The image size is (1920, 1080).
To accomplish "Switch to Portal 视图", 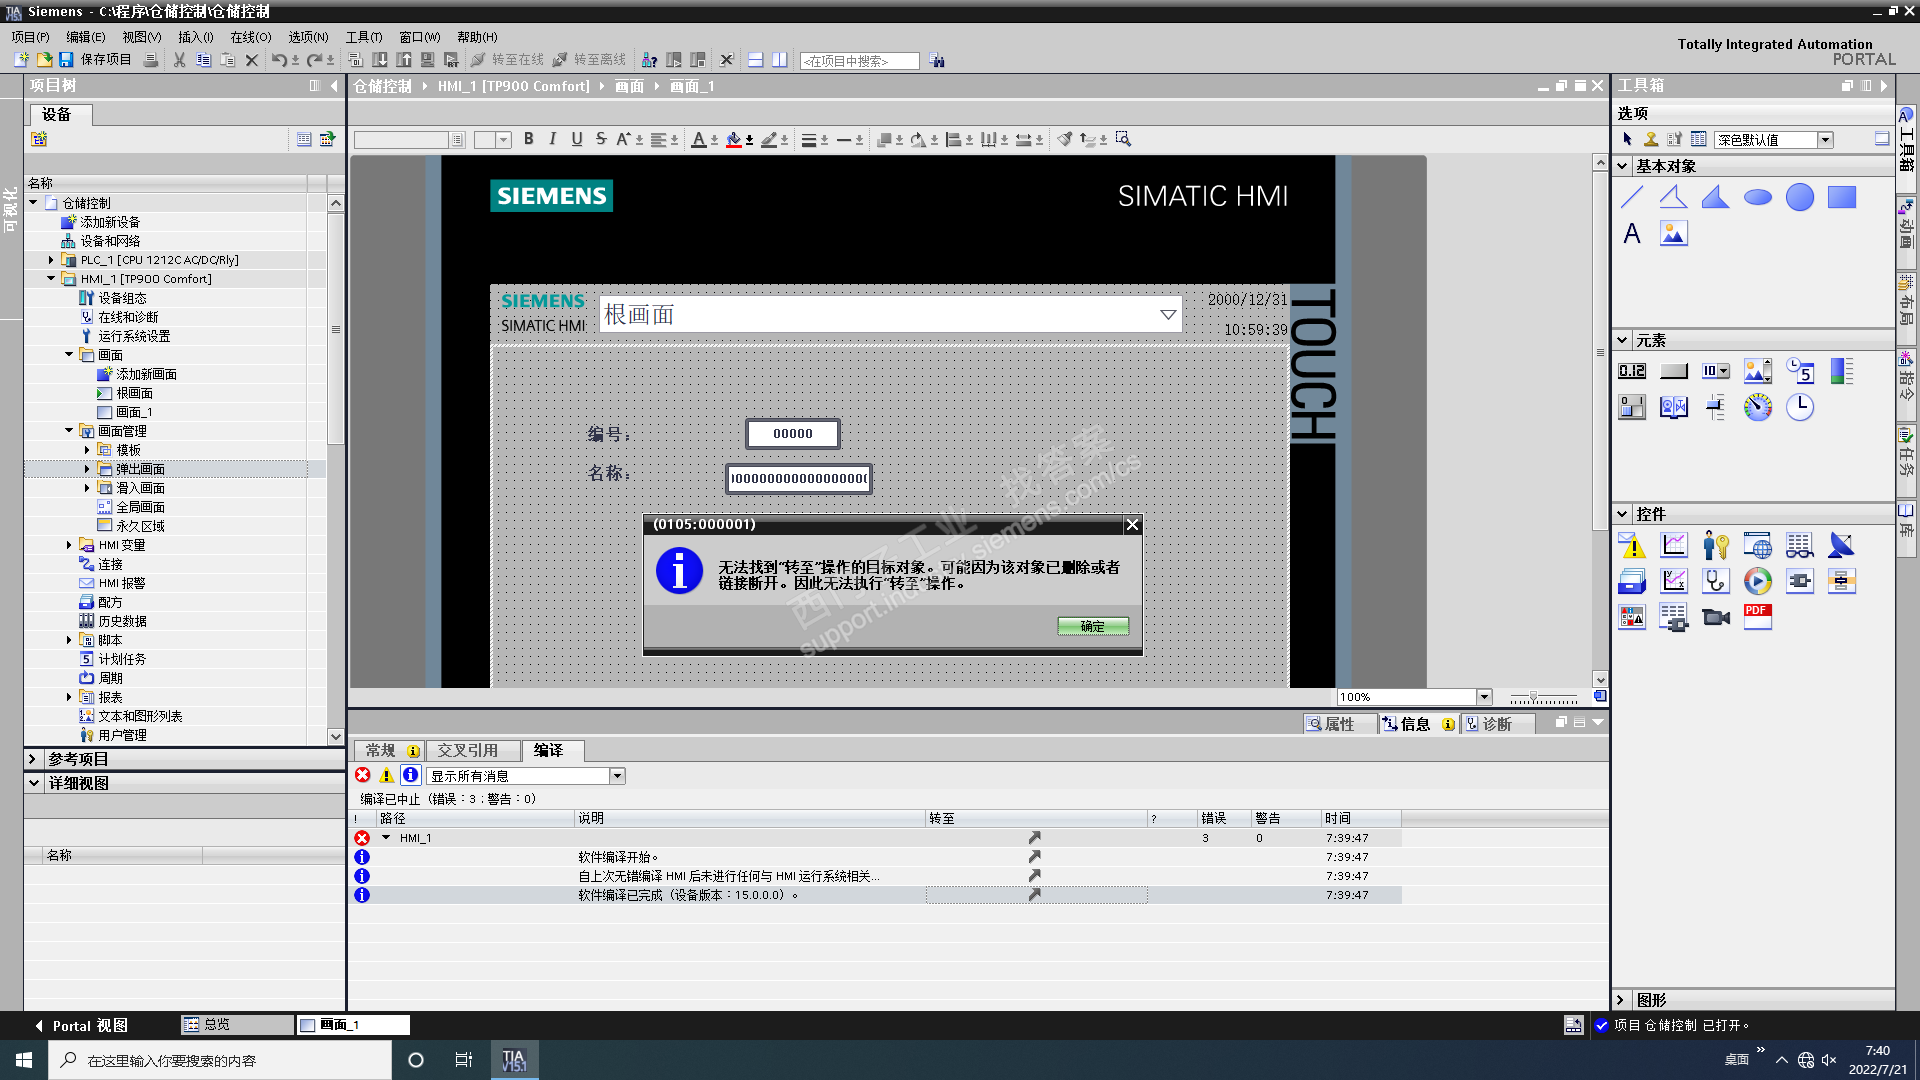I will (x=82, y=1025).
